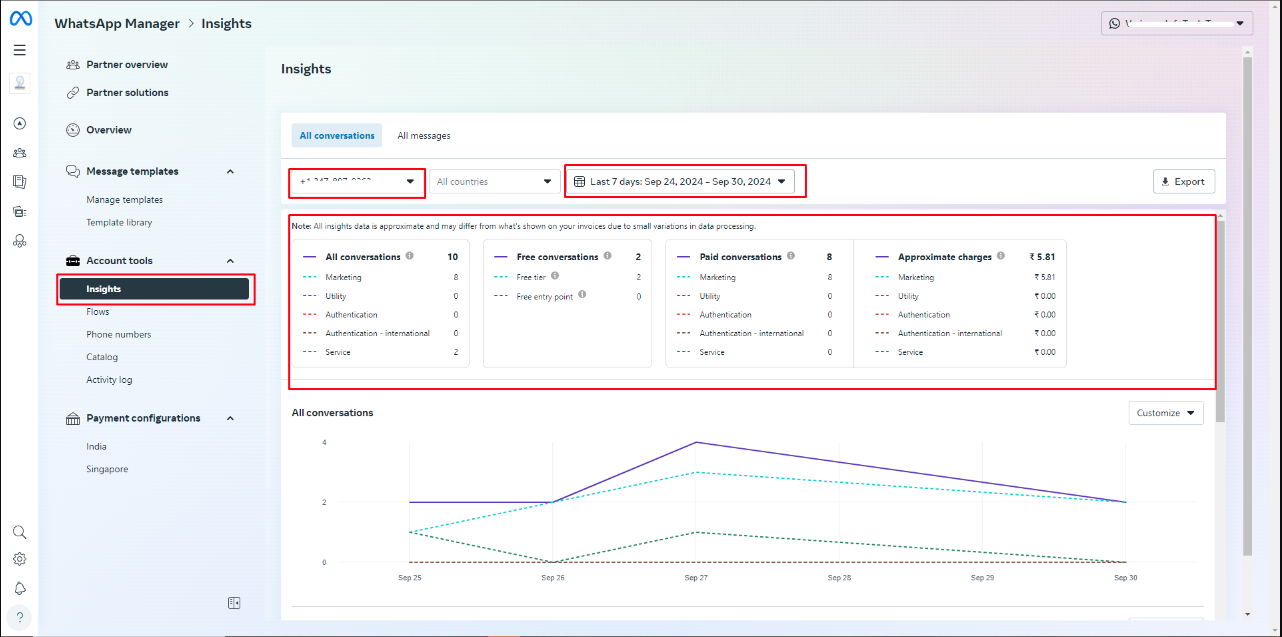Click the compass icon in left rail
The width and height of the screenshot is (1282, 637).
20,124
